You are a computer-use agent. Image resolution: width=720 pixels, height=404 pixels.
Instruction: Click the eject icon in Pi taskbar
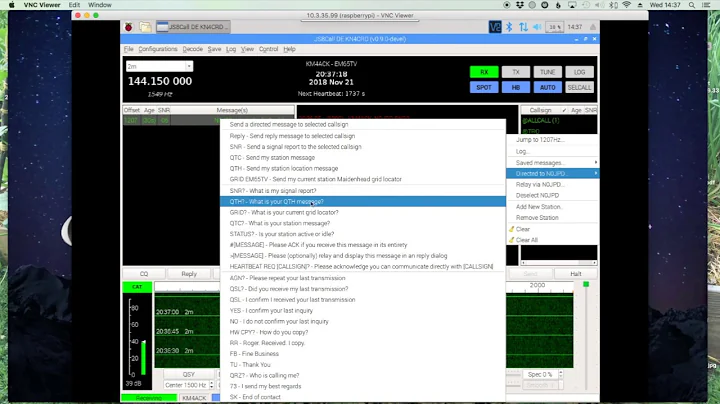click(x=593, y=27)
